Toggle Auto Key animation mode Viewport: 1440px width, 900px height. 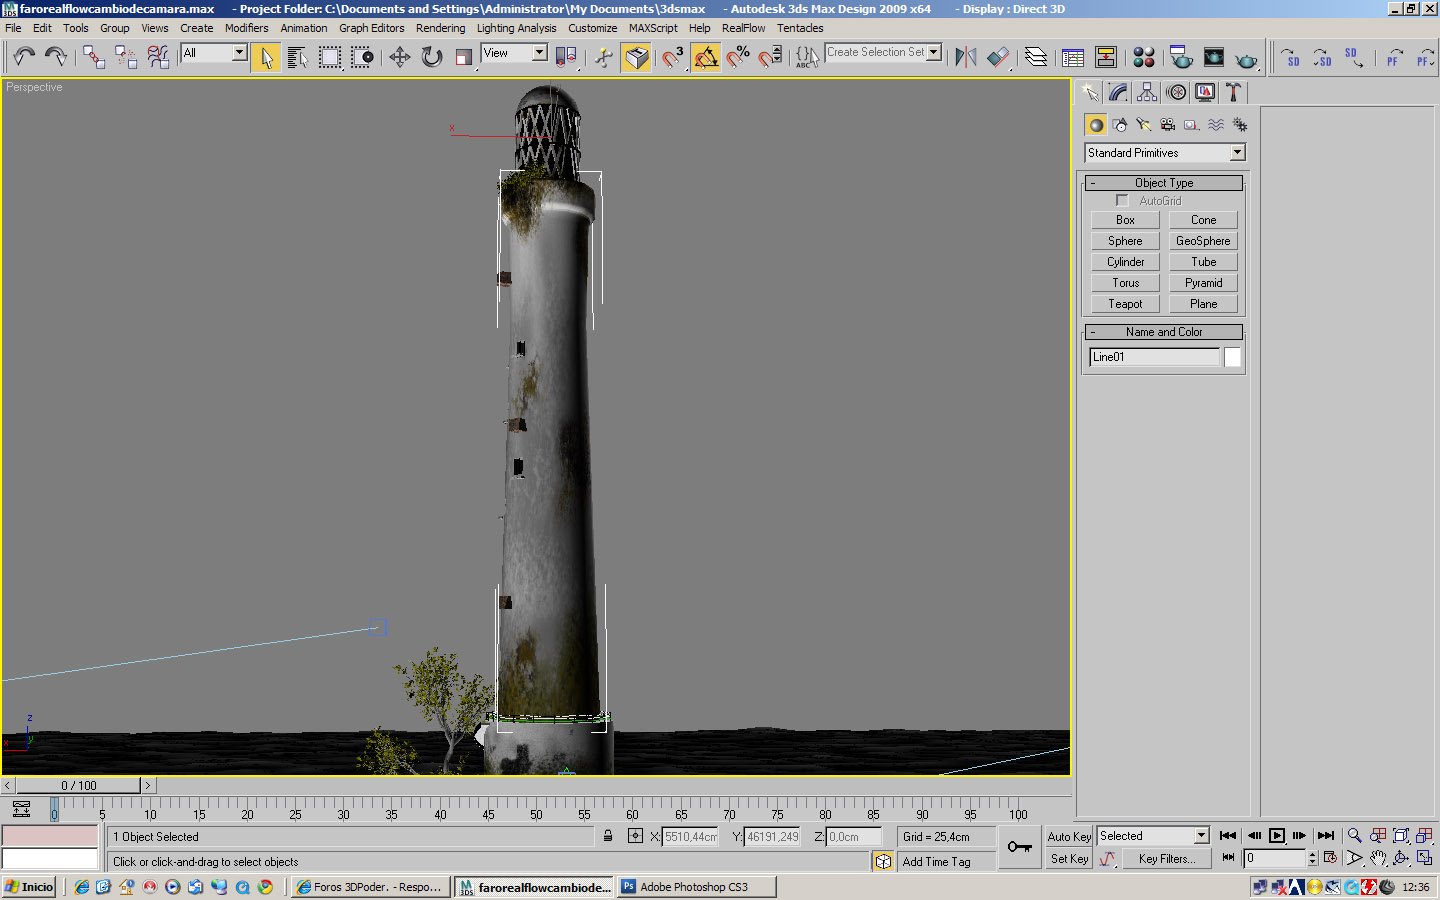tap(1069, 837)
